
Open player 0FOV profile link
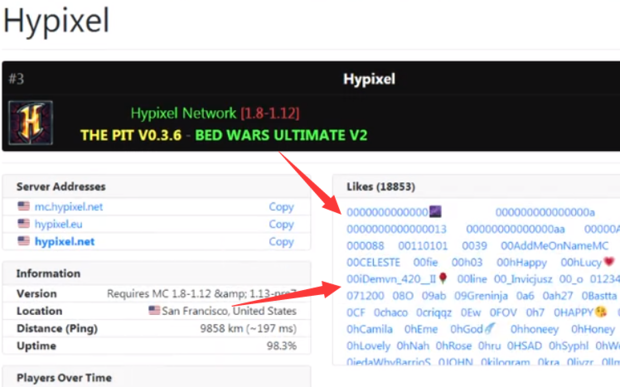pyautogui.click(x=503, y=312)
